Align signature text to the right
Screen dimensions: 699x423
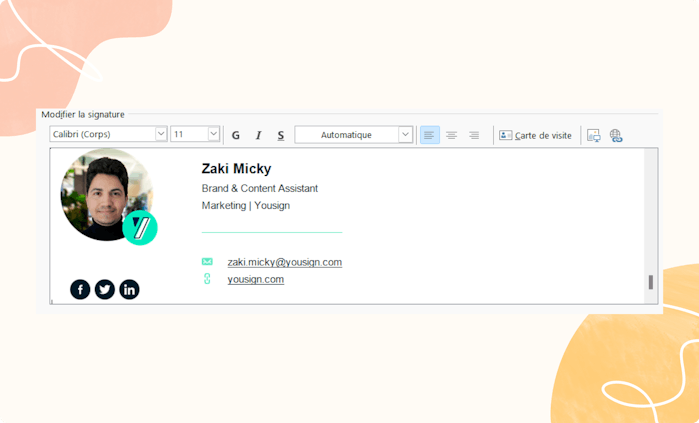[474, 135]
